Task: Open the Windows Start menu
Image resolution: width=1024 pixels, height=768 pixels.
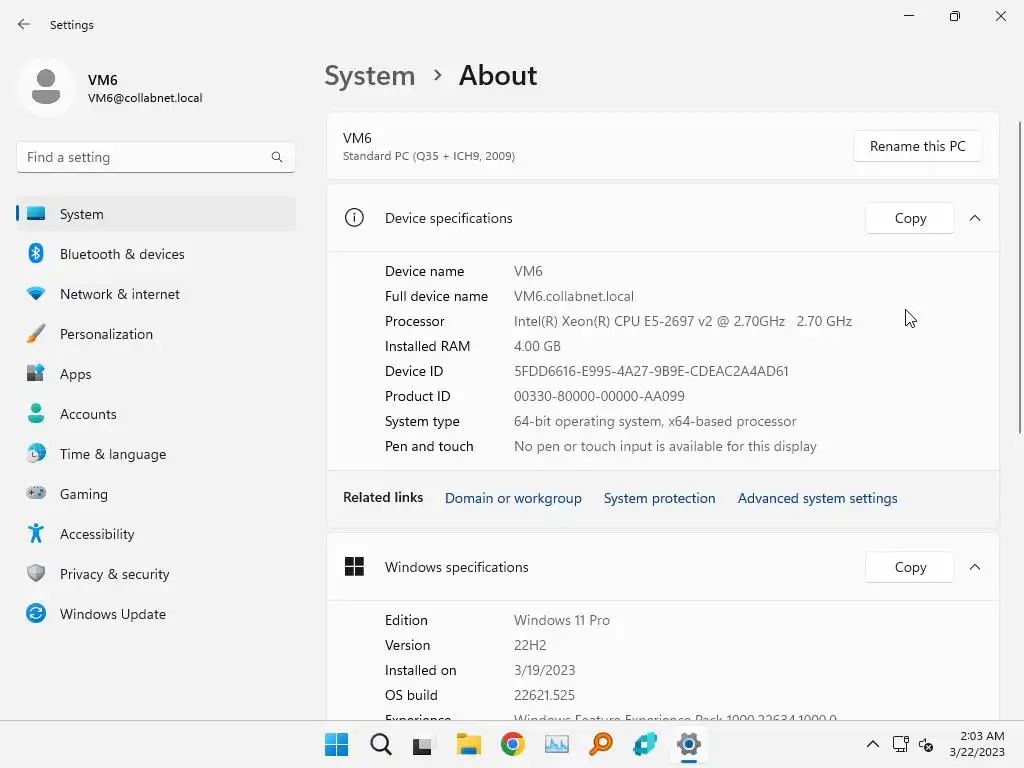Action: tap(336, 744)
